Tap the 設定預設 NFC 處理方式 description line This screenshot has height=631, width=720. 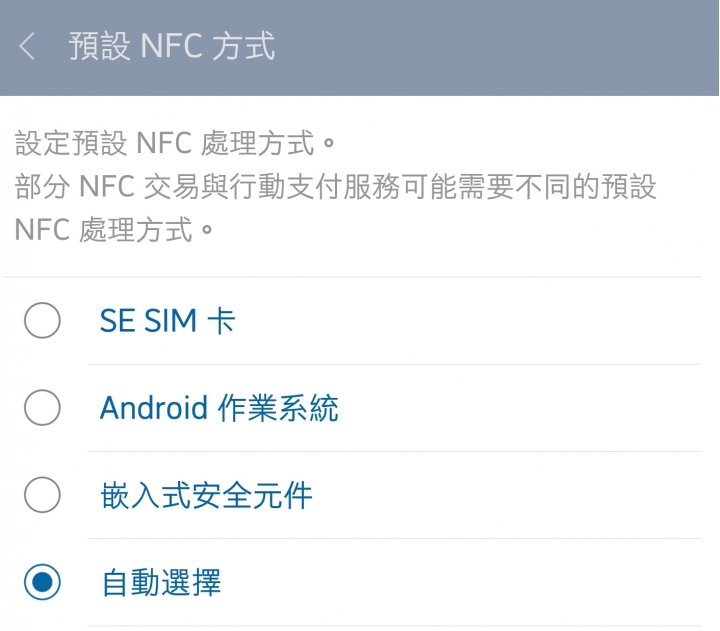click(173, 143)
